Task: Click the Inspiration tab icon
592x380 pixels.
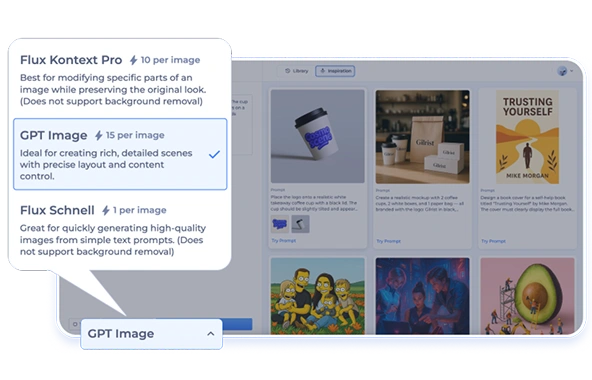Action: (x=323, y=71)
